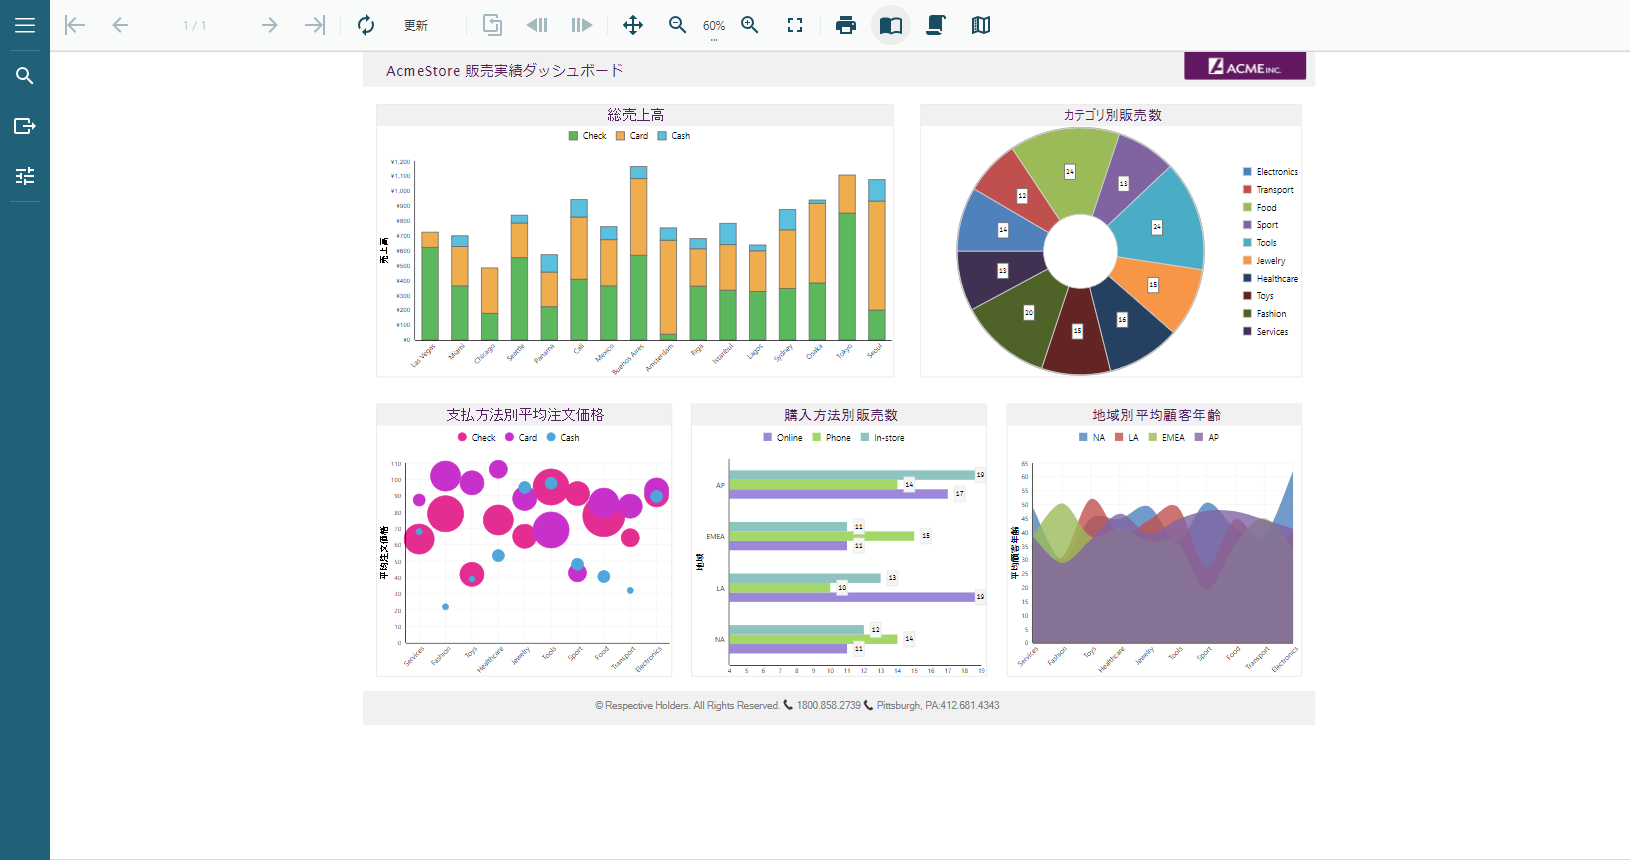The width and height of the screenshot is (1630, 860).
Task: Click the 支払方法別平均注文価格 chart title
Action: (525, 415)
